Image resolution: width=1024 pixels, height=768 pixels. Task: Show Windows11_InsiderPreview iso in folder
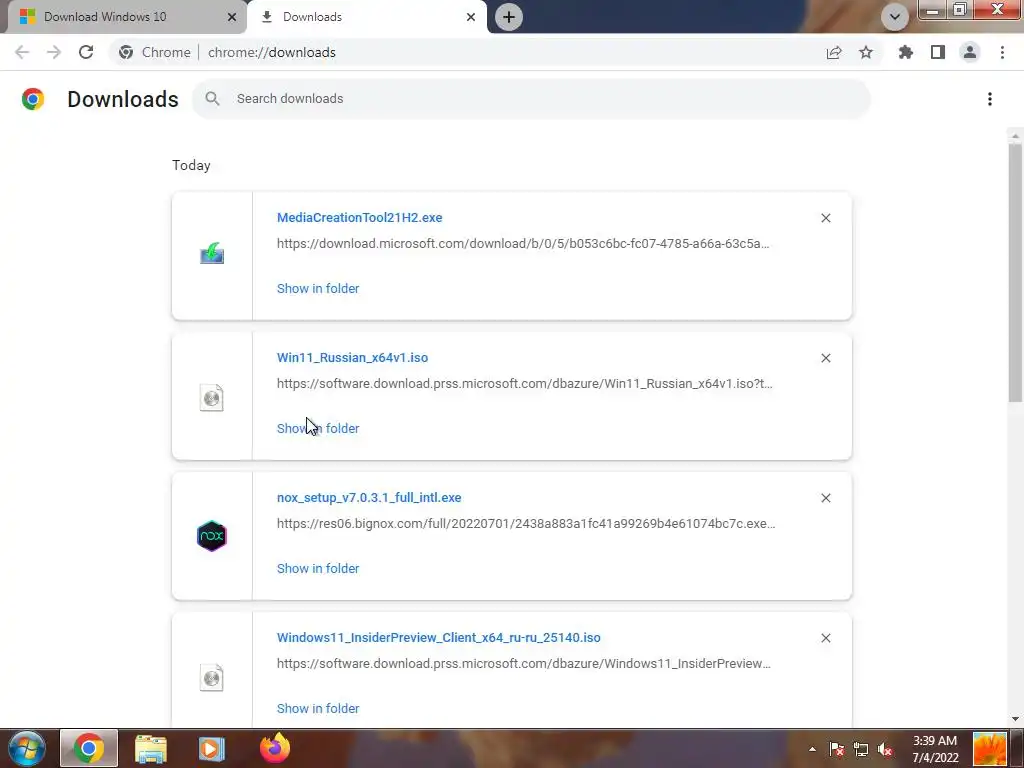[318, 709]
